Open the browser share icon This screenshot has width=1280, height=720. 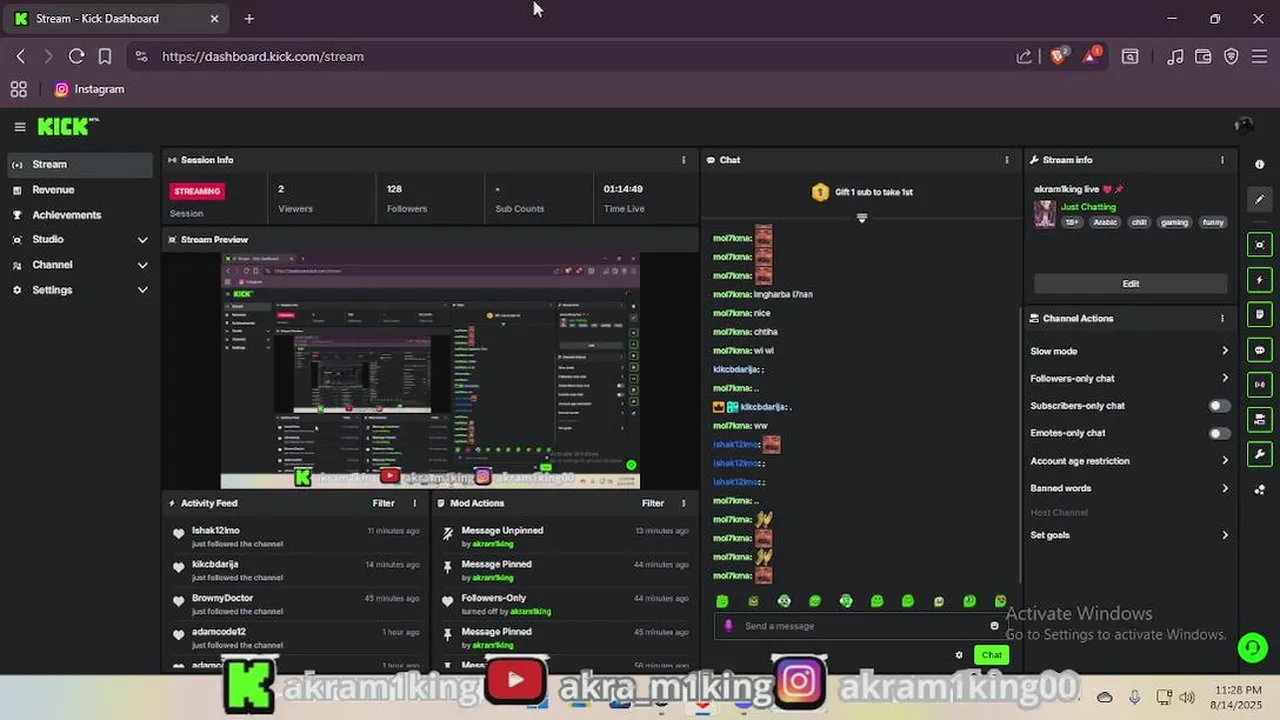point(1024,57)
